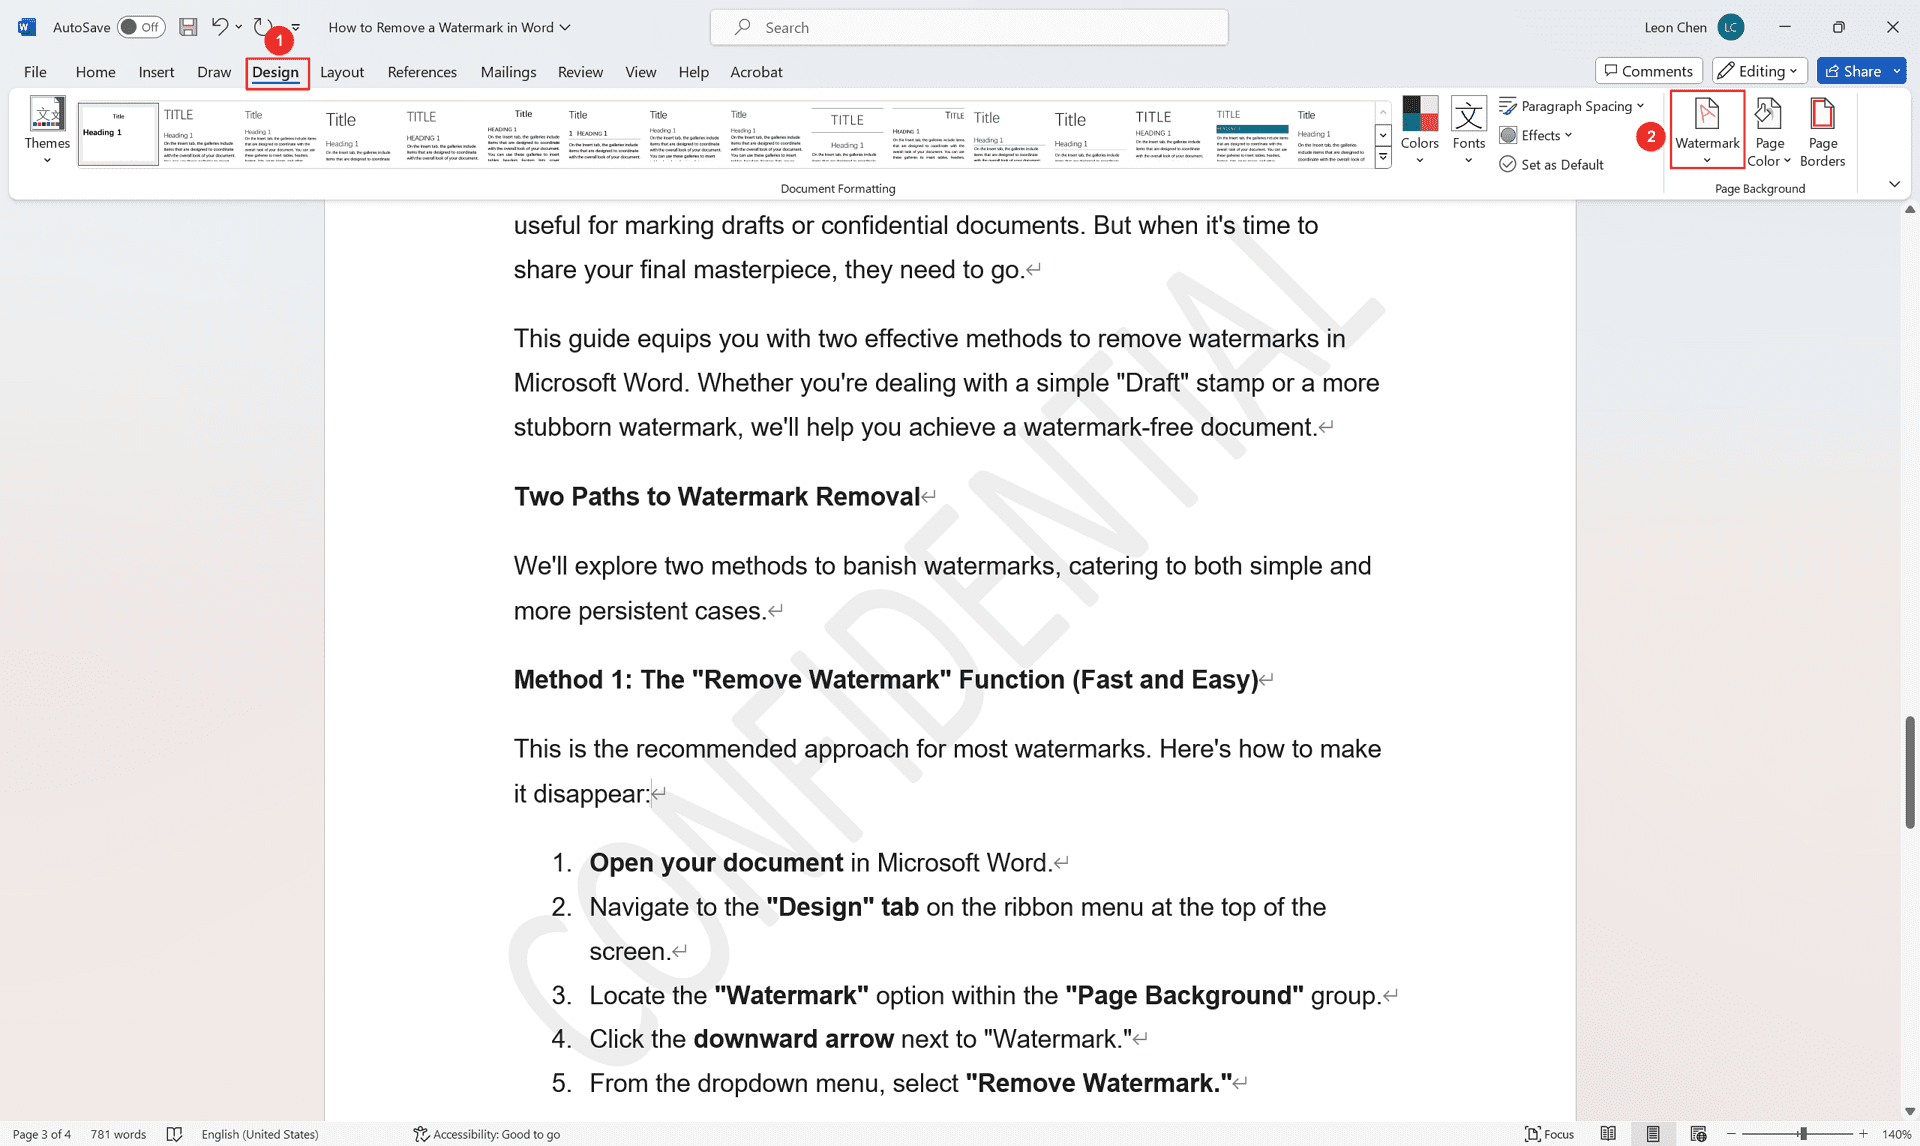This screenshot has height=1146, width=1920.
Task: Toggle the AutoSave switch
Action: [141, 27]
